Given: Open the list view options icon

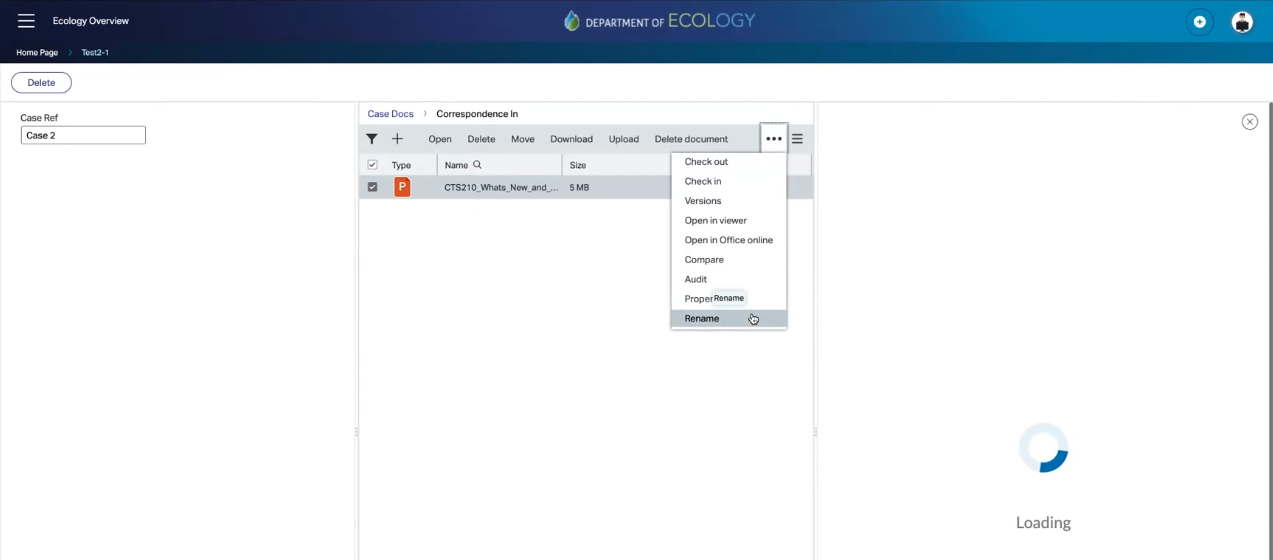Looking at the screenshot, I should coord(797,139).
